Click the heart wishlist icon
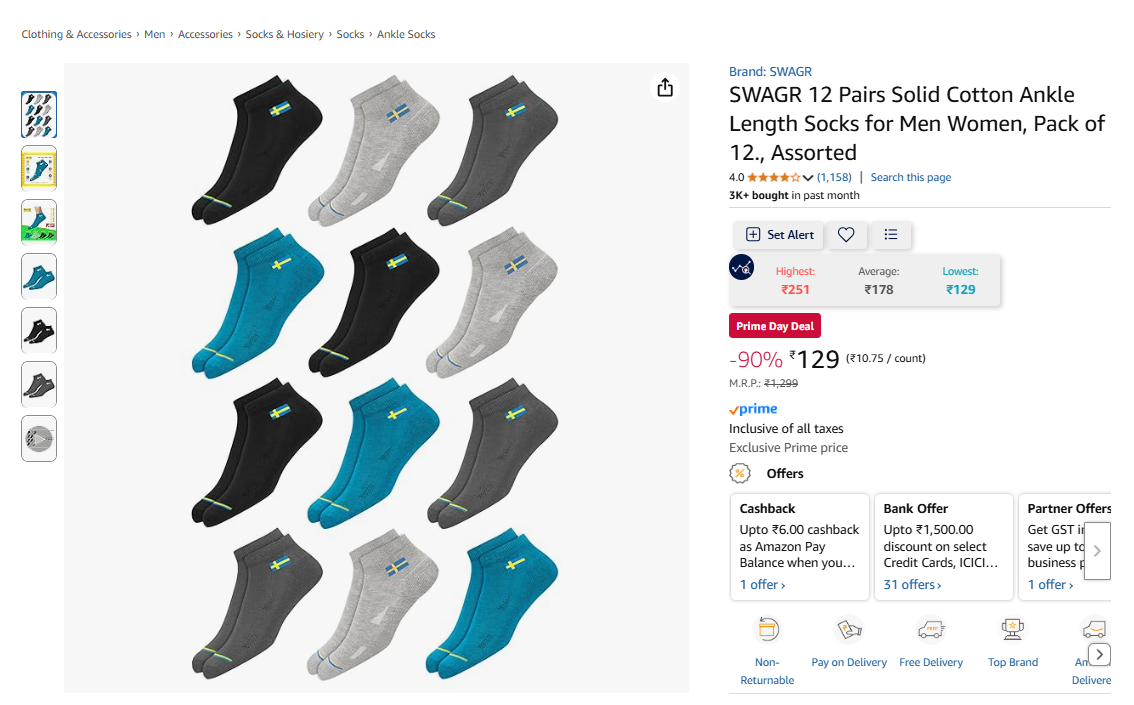The height and width of the screenshot is (705, 1134). click(x=846, y=235)
